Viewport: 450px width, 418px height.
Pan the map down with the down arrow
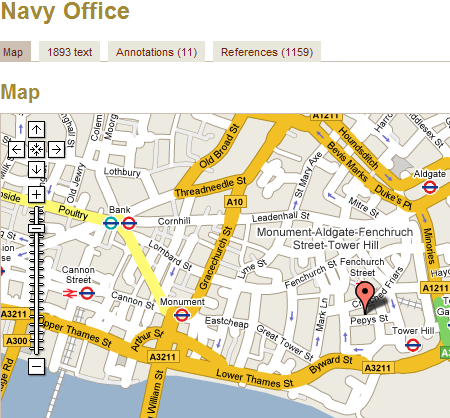coord(36,169)
